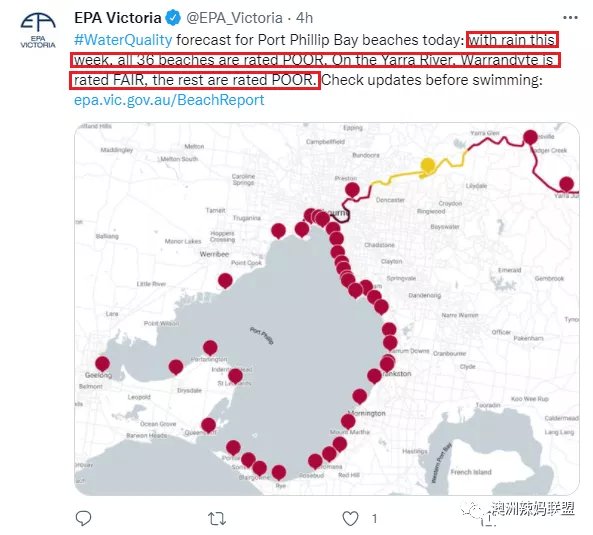The image size is (593, 535).
Task: Click the red marker near Little River
Action: point(225,281)
